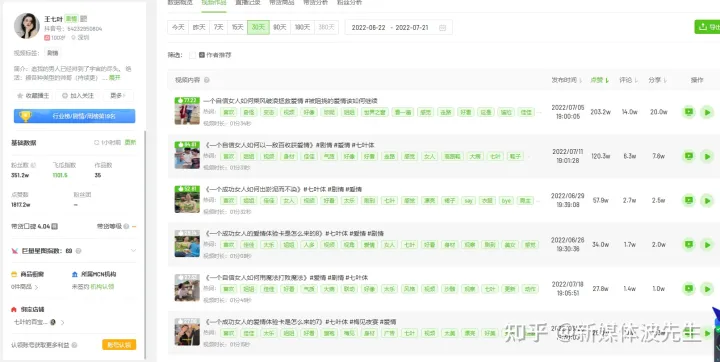The height and width of the screenshot is (362, 720).
Task: Click the orange account claim button
Action: point(119,345)
